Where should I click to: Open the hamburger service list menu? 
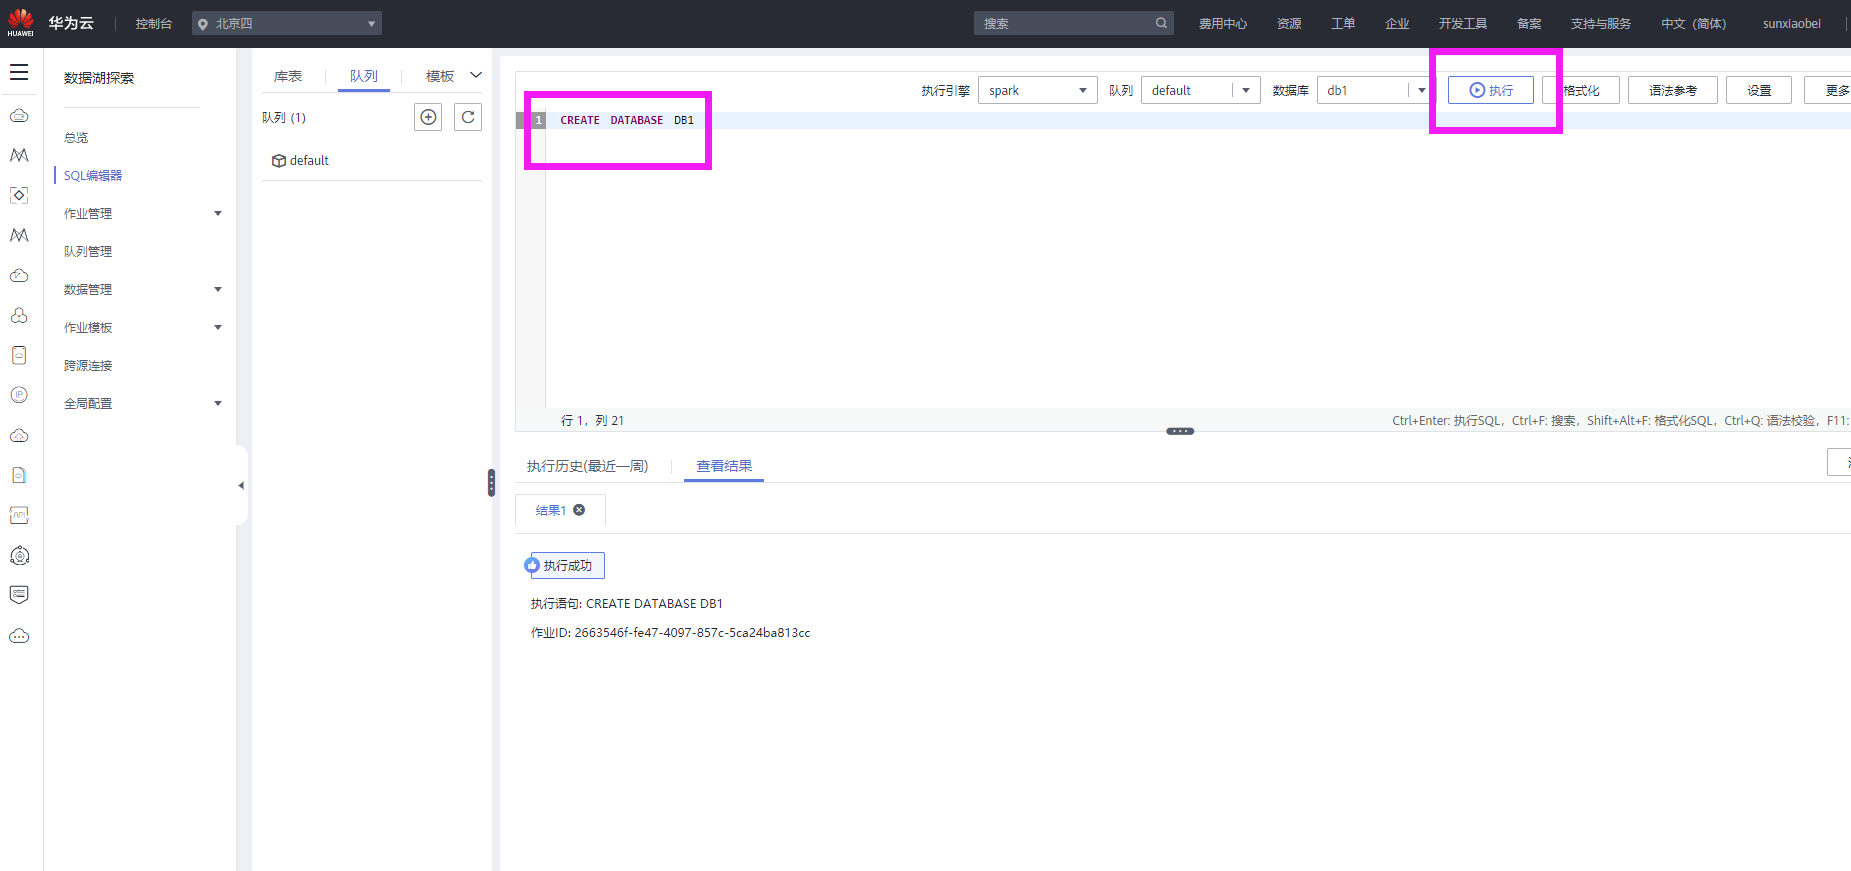19,72
